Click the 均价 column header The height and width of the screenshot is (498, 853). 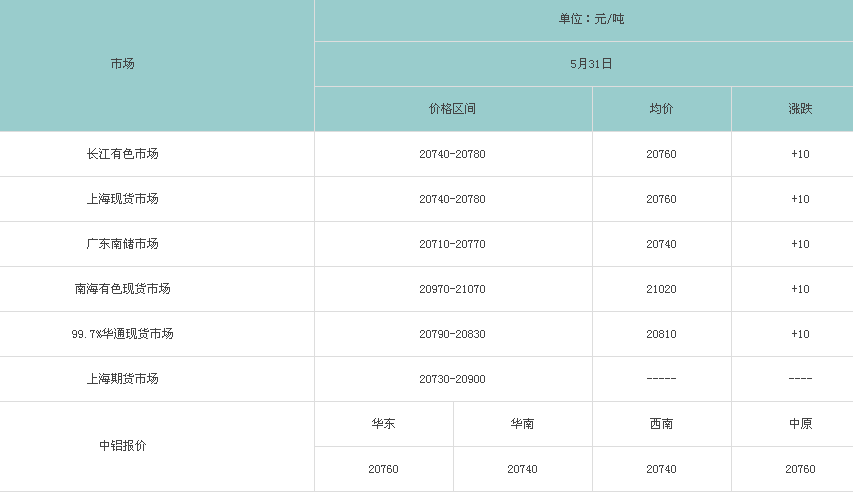[661, 109]
